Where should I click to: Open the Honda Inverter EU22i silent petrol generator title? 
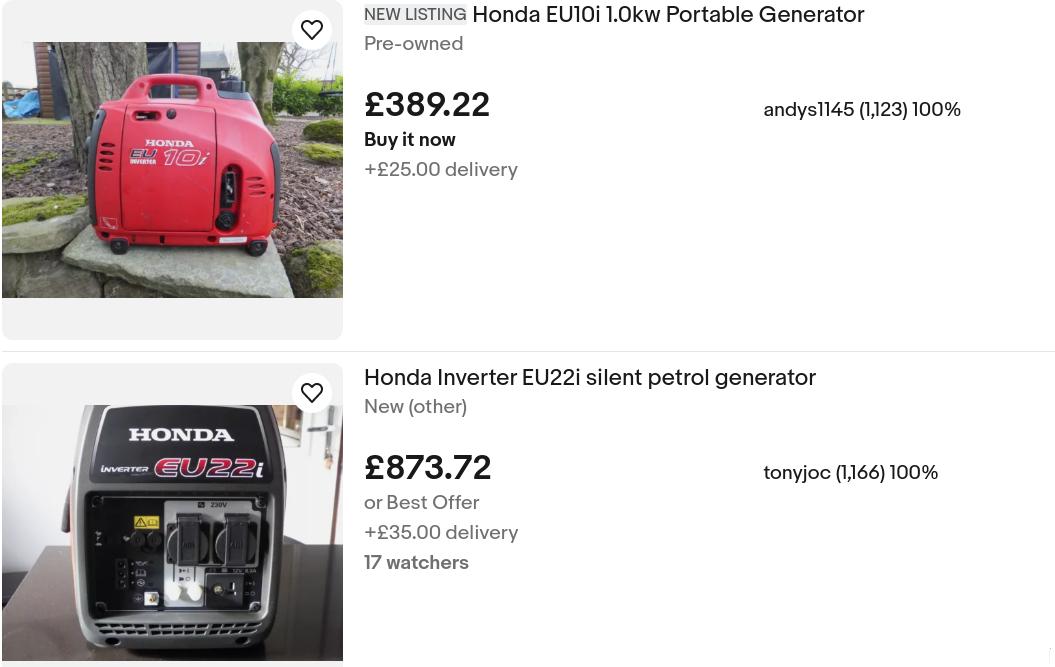pyautogui.click(x=590, y=378)
